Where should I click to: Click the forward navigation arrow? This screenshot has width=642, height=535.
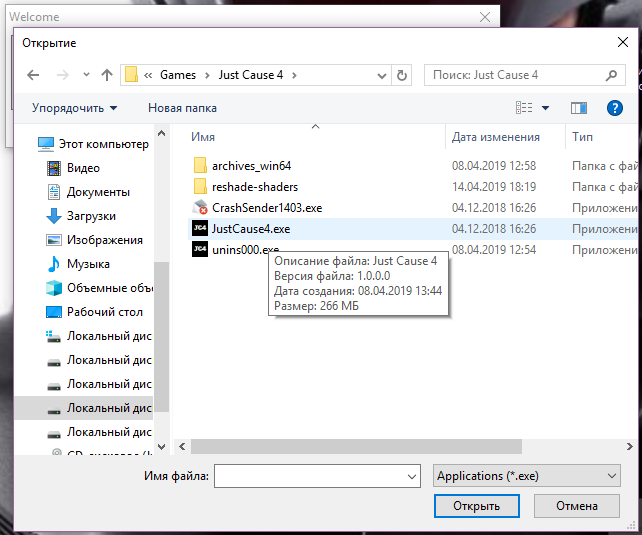63,75
